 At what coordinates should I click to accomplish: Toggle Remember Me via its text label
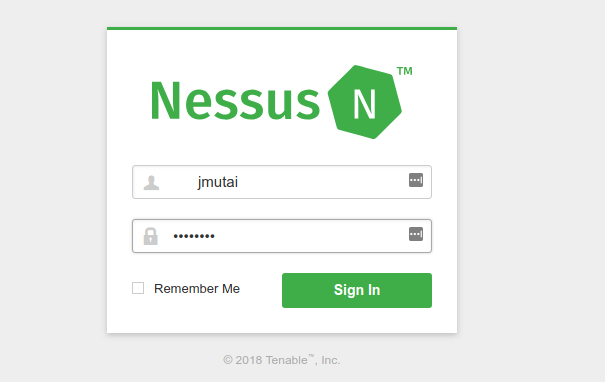(197, 289)
